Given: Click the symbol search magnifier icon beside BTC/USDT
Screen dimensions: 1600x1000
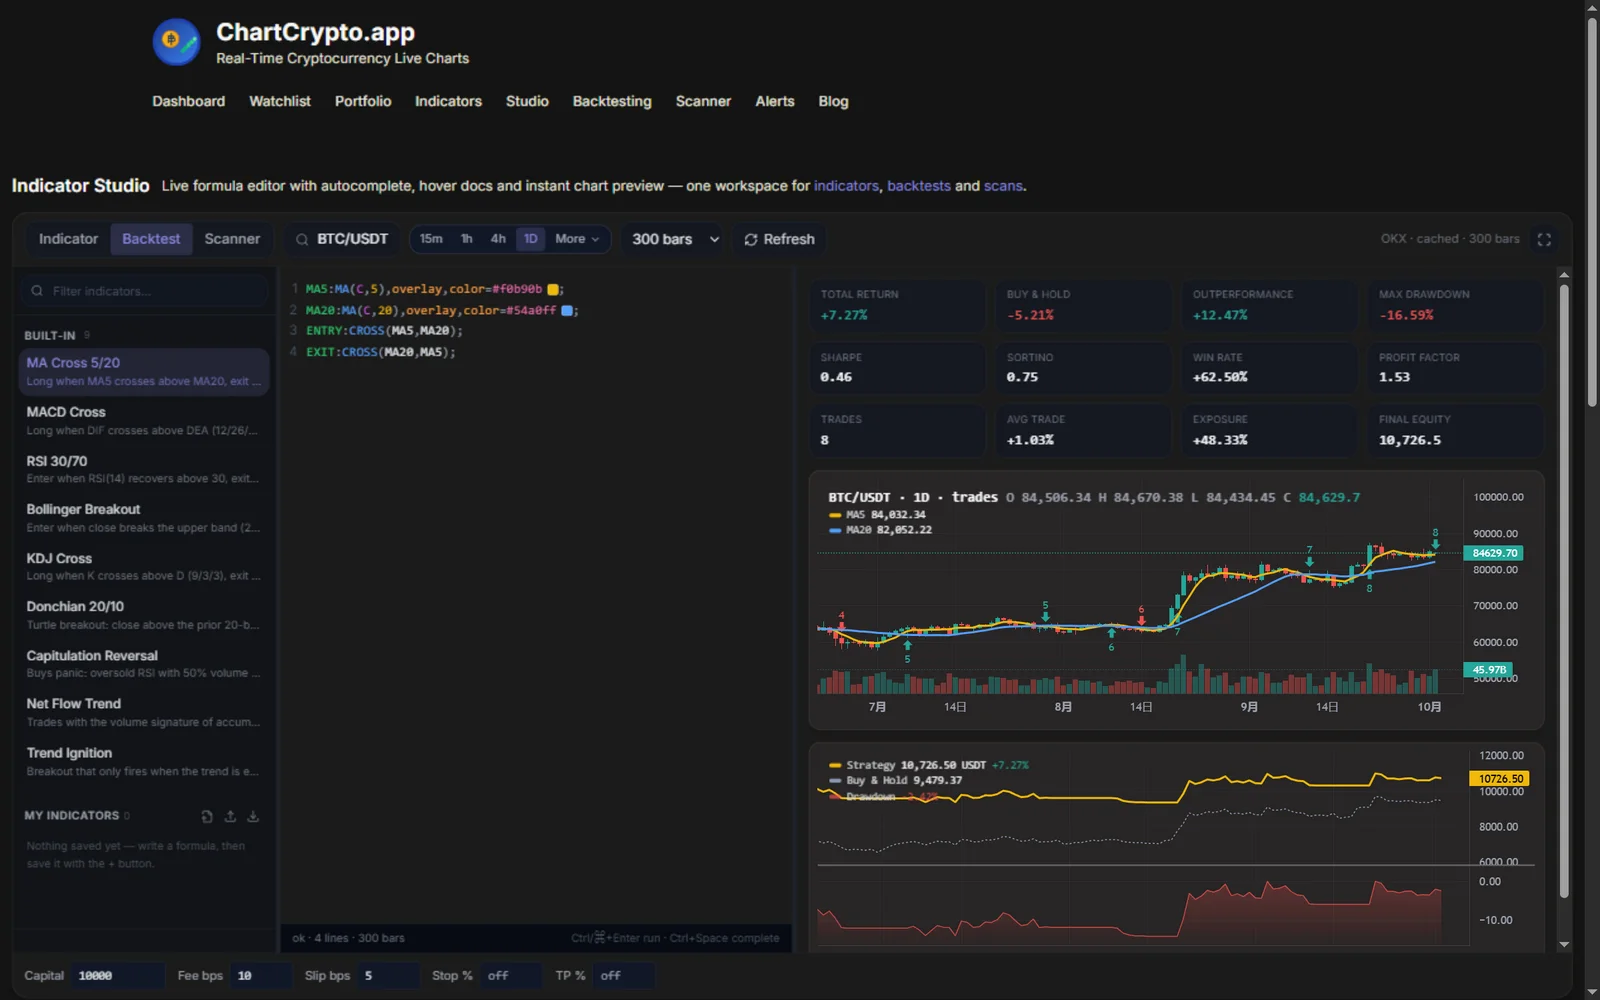Looking at the screenshot, I should click(x=301, y=239).
